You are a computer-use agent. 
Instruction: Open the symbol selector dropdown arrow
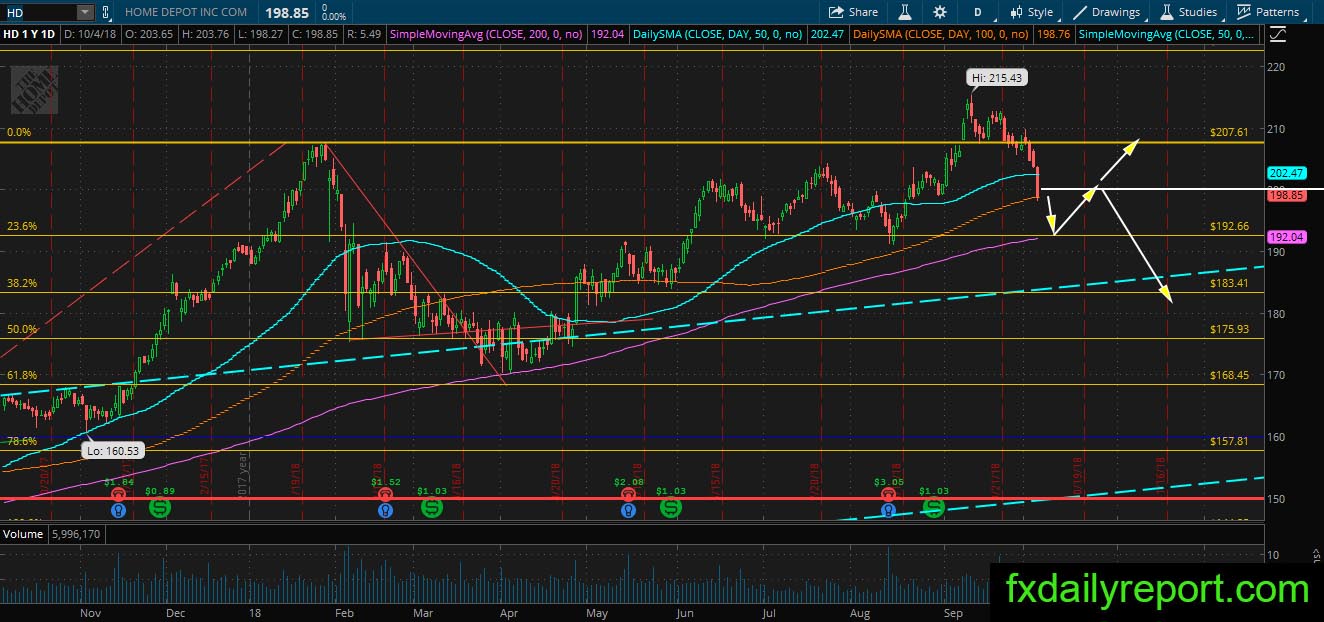(x=85, y=12)
